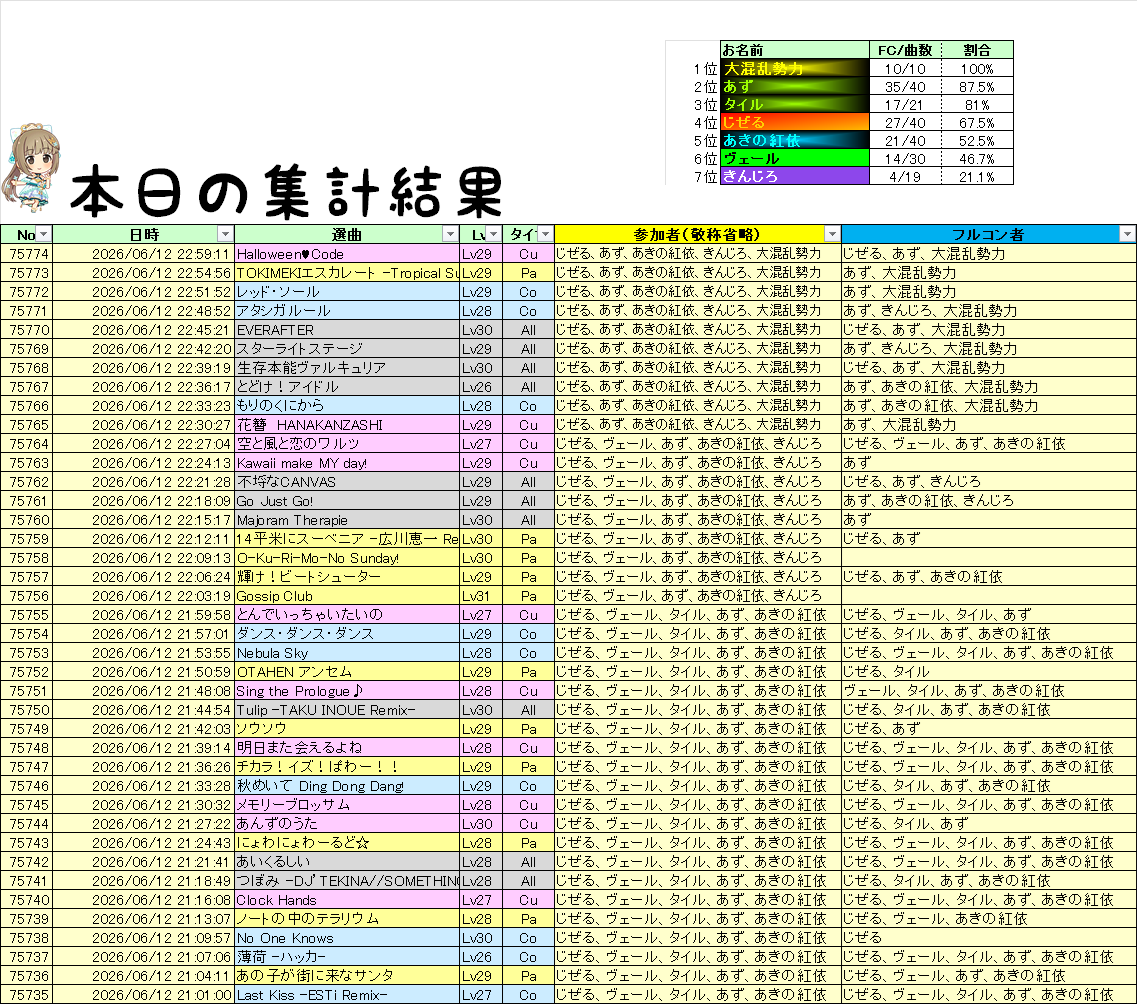1137x1004 pixels.
Task: Select the date cell 2026/06/12 21:59:58
Action: (x=144, y=615)
